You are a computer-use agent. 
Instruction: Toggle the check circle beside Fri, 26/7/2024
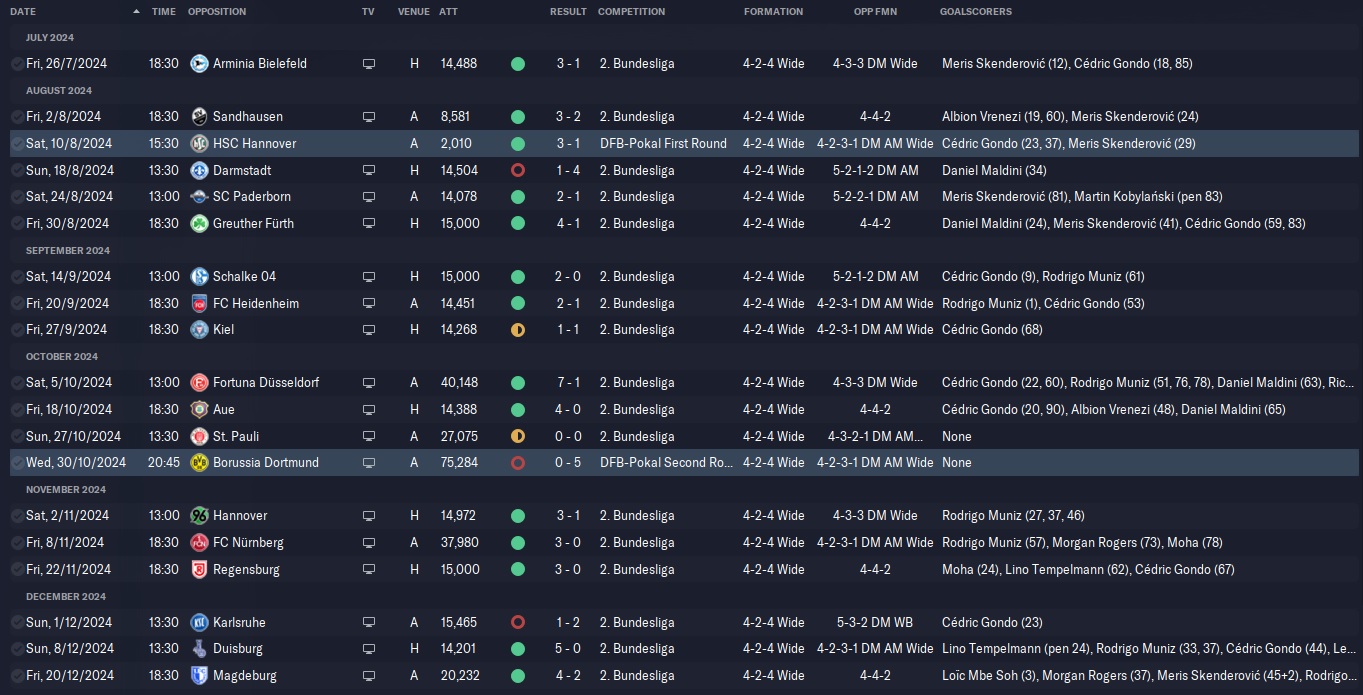click(x=17, y=64)
